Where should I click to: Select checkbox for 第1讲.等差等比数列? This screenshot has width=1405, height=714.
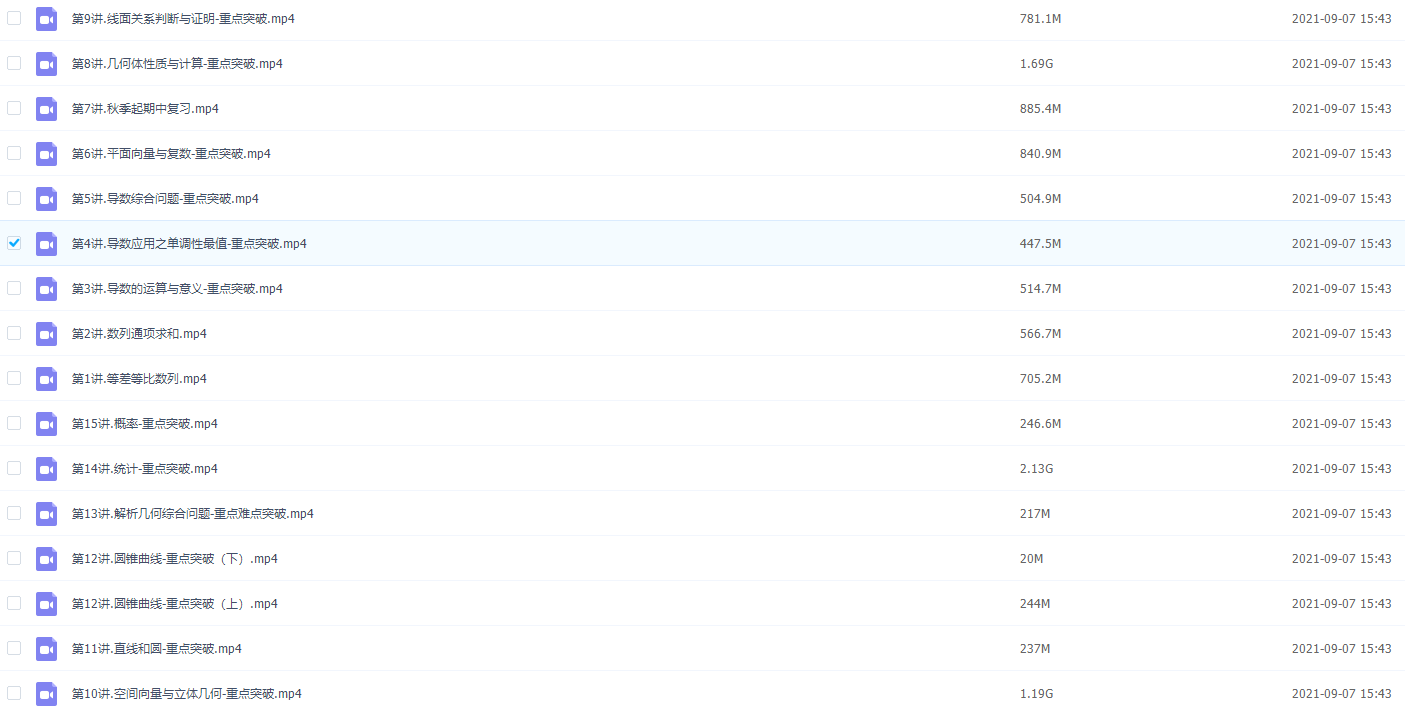14,378
